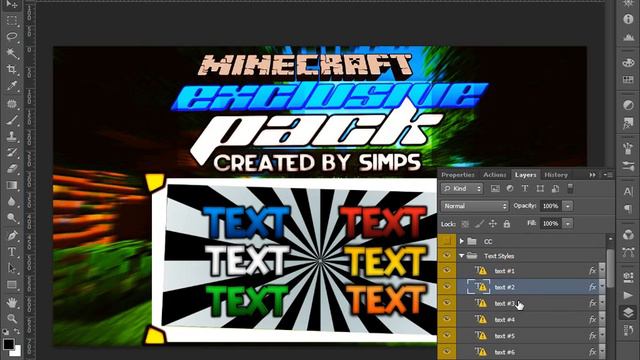The width and height of the screenshot is (640, 360).
Task: Open the Opacity slider dropdown arrow
Action: tap(568, 206)
